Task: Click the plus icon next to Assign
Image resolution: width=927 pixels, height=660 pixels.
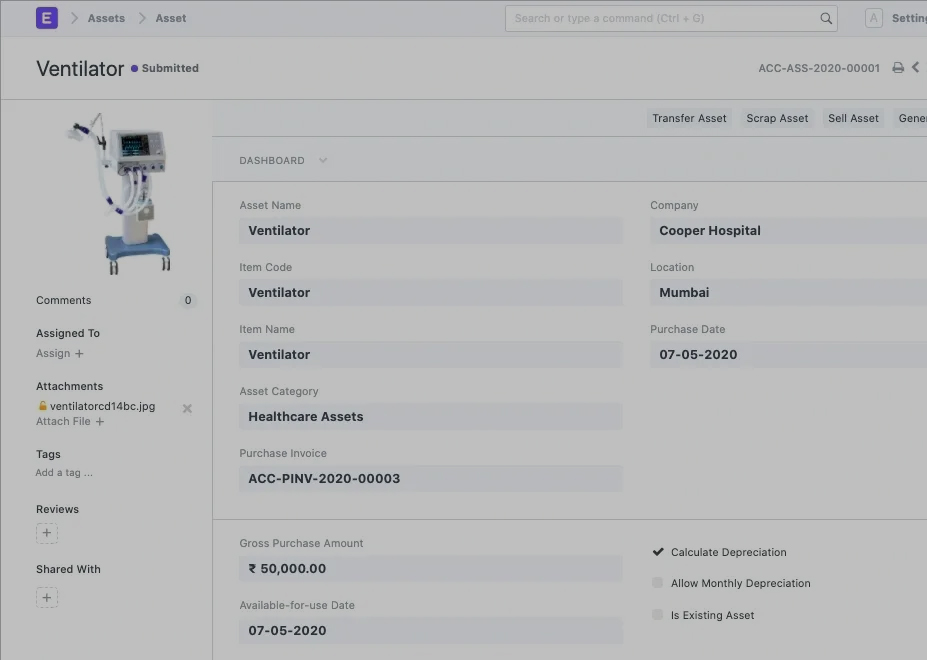Action: 80,354
